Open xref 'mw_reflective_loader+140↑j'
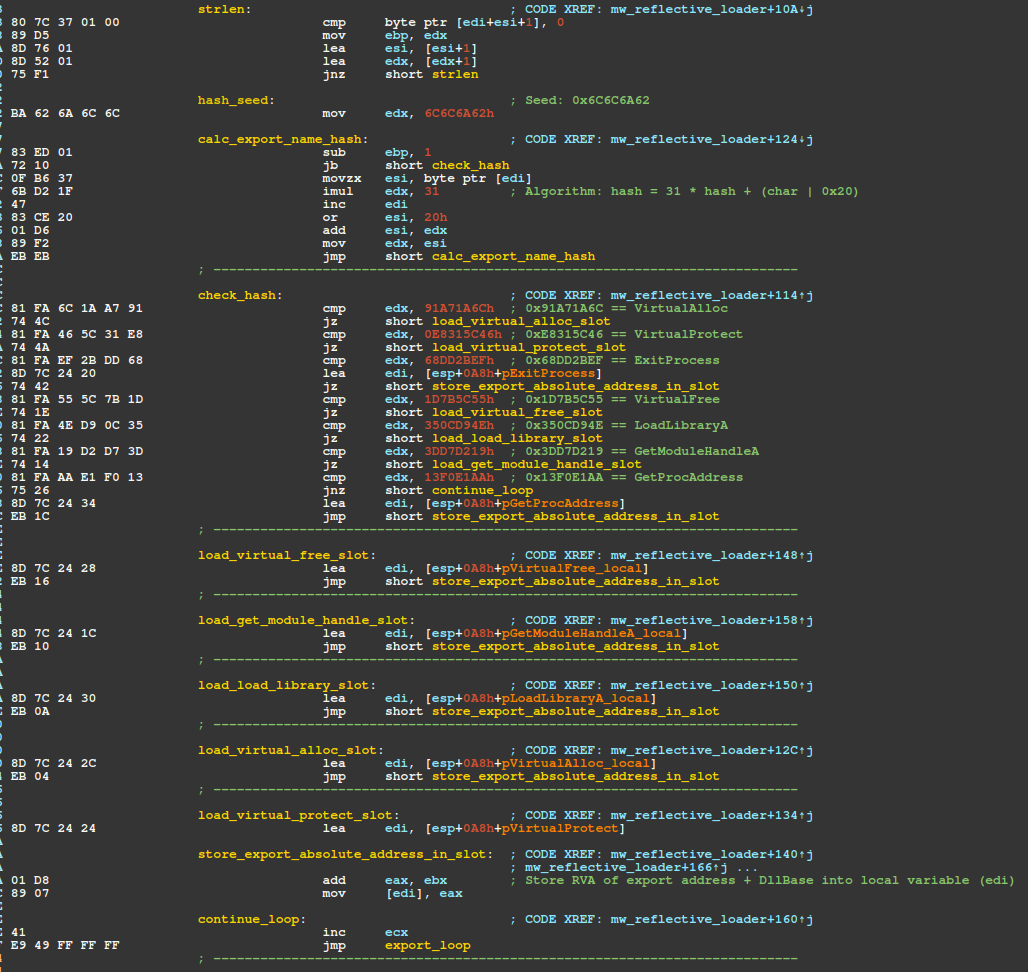This screenshot has height=972, width=1028. (711, 854)
